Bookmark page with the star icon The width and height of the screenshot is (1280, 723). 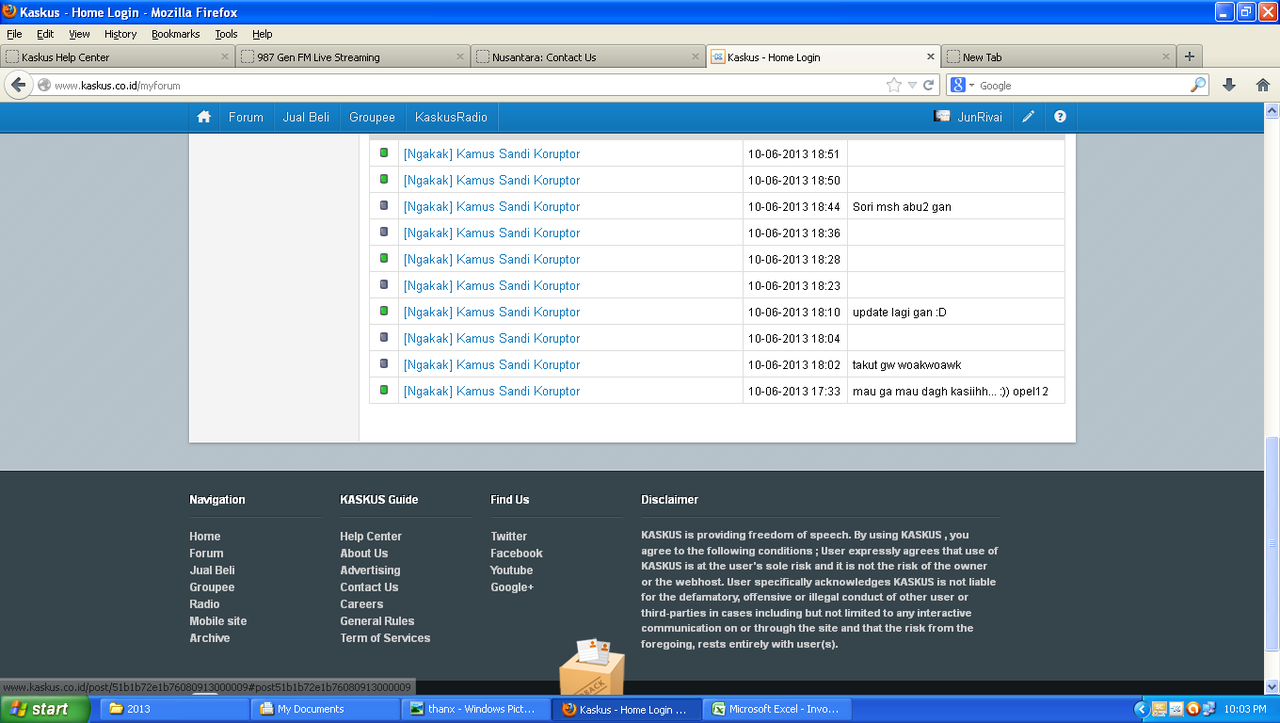tap(894, 85)
